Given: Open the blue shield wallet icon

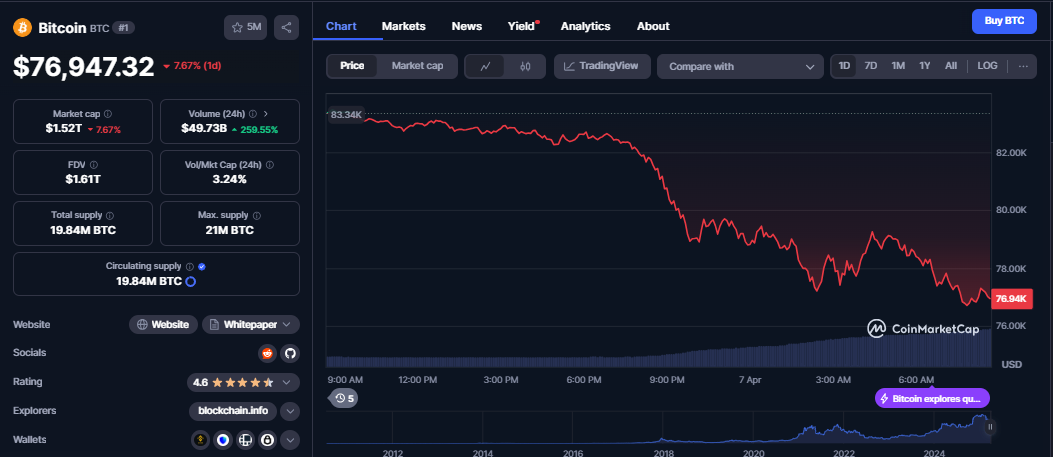Looking at the screenshot, I should [222, 440].
